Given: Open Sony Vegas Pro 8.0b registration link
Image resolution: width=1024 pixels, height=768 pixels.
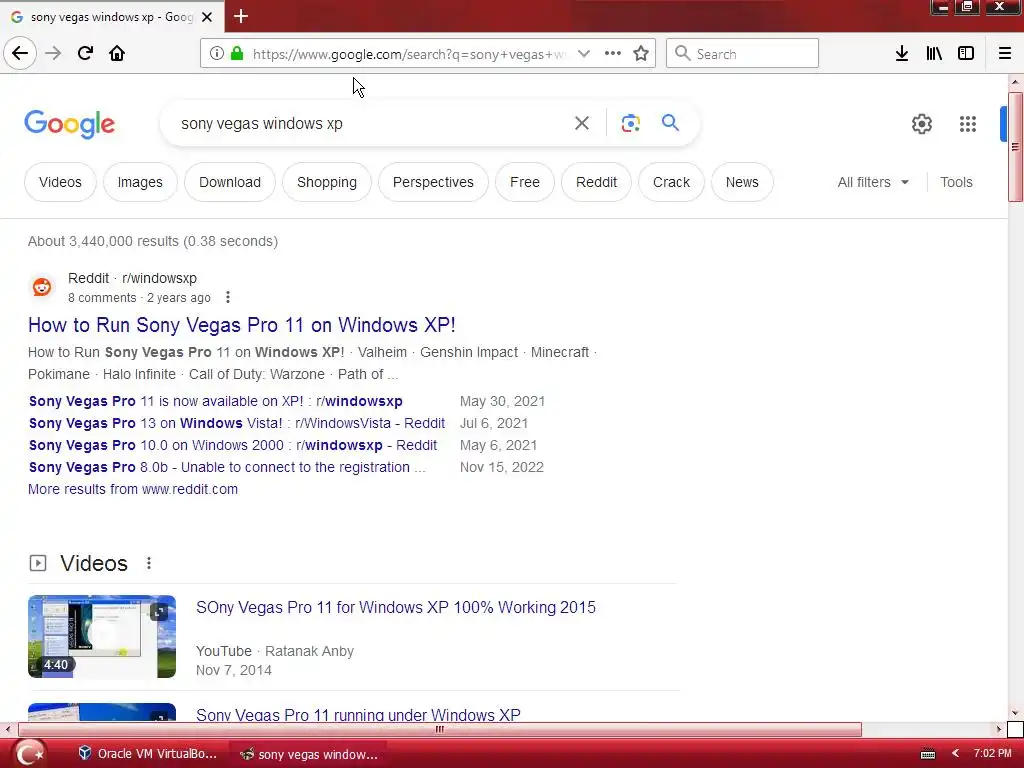Looking at the screenshot, I should click(227, 468).
